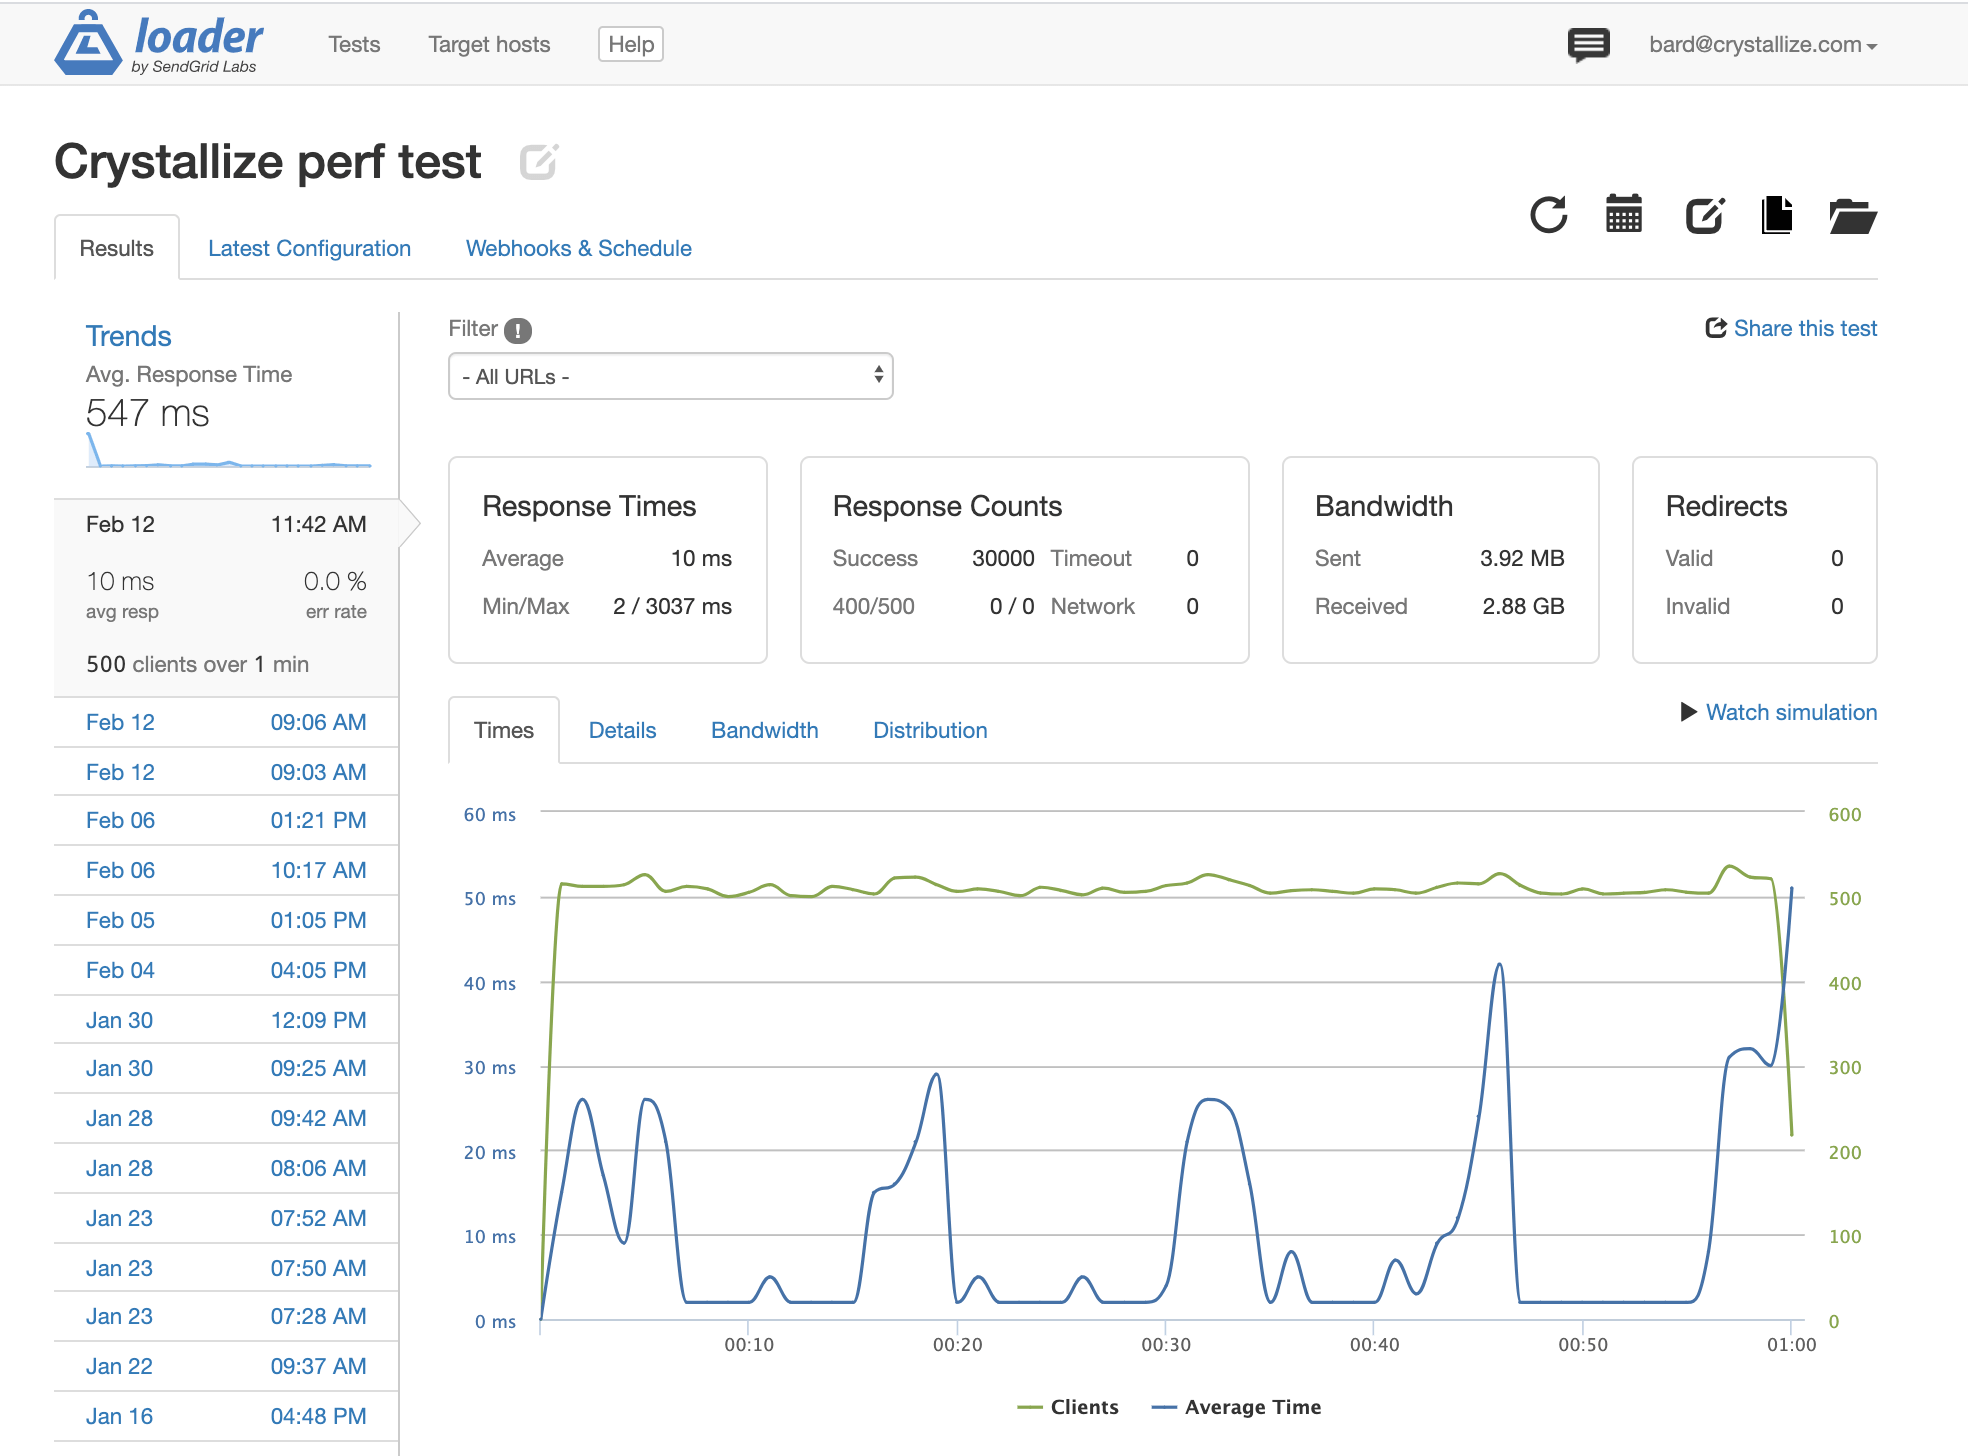The image size is (1968, 1456).
Task: Re-run test with the refresh icon
Action: click(1548, 215)
